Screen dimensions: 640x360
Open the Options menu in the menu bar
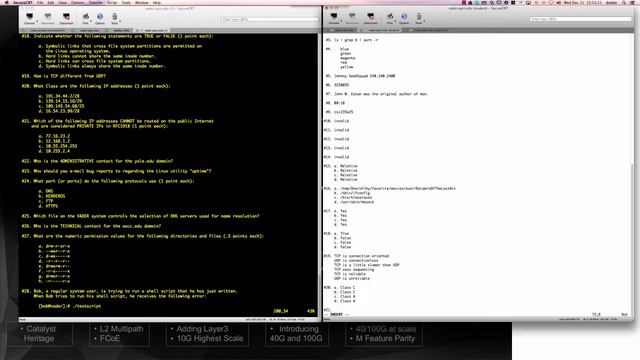[78, 2]
